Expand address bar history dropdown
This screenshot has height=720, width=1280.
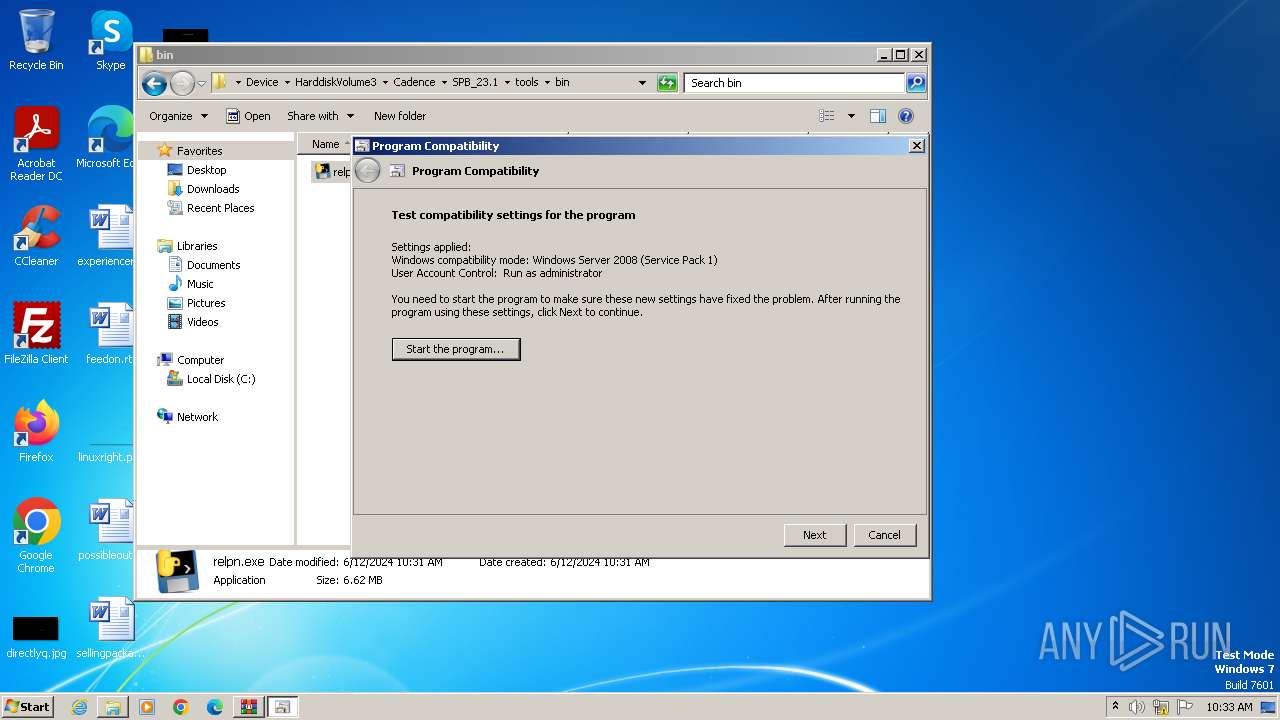[642, 83]
